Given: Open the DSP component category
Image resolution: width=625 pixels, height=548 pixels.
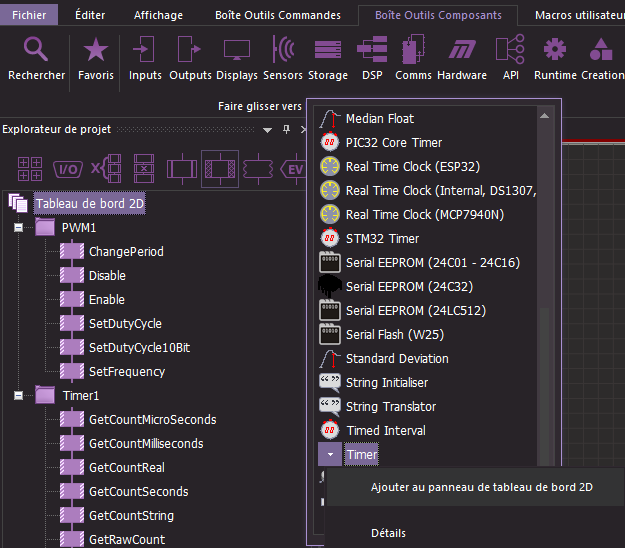Looking at the screenshot, I should coord(372,58).
